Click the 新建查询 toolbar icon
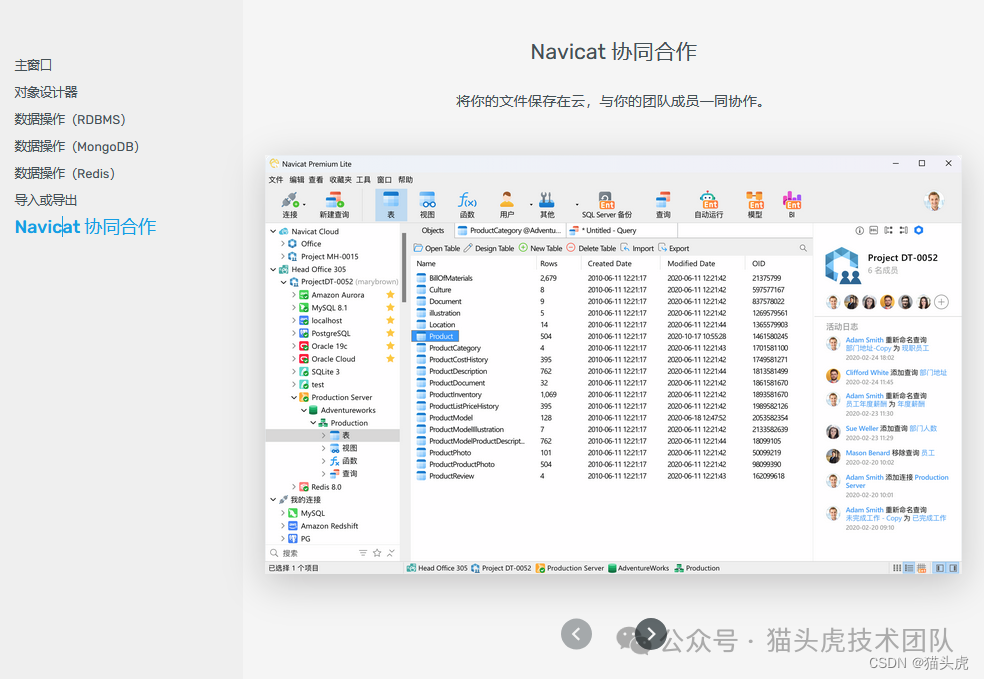 click(x=334, y=205)
